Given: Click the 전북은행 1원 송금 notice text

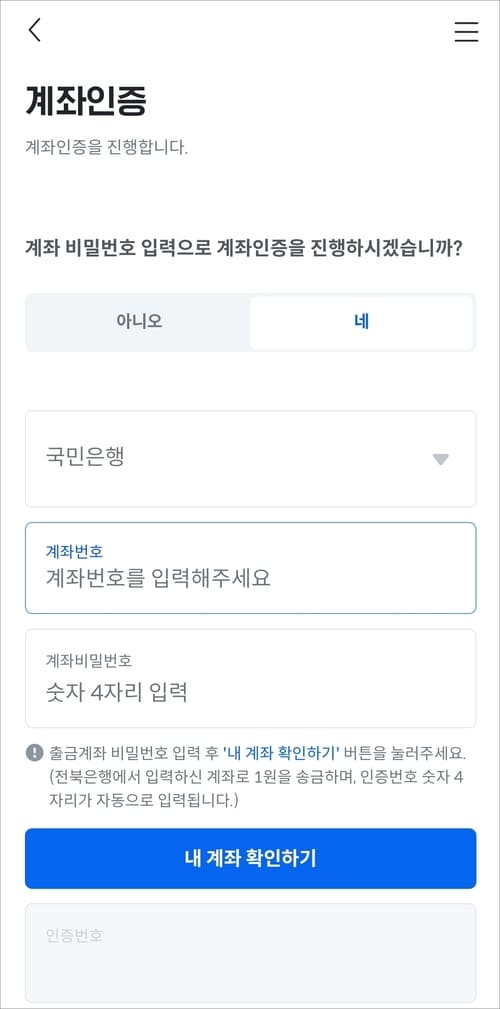Looking at the screenshot, I should (x=257, y=789).
